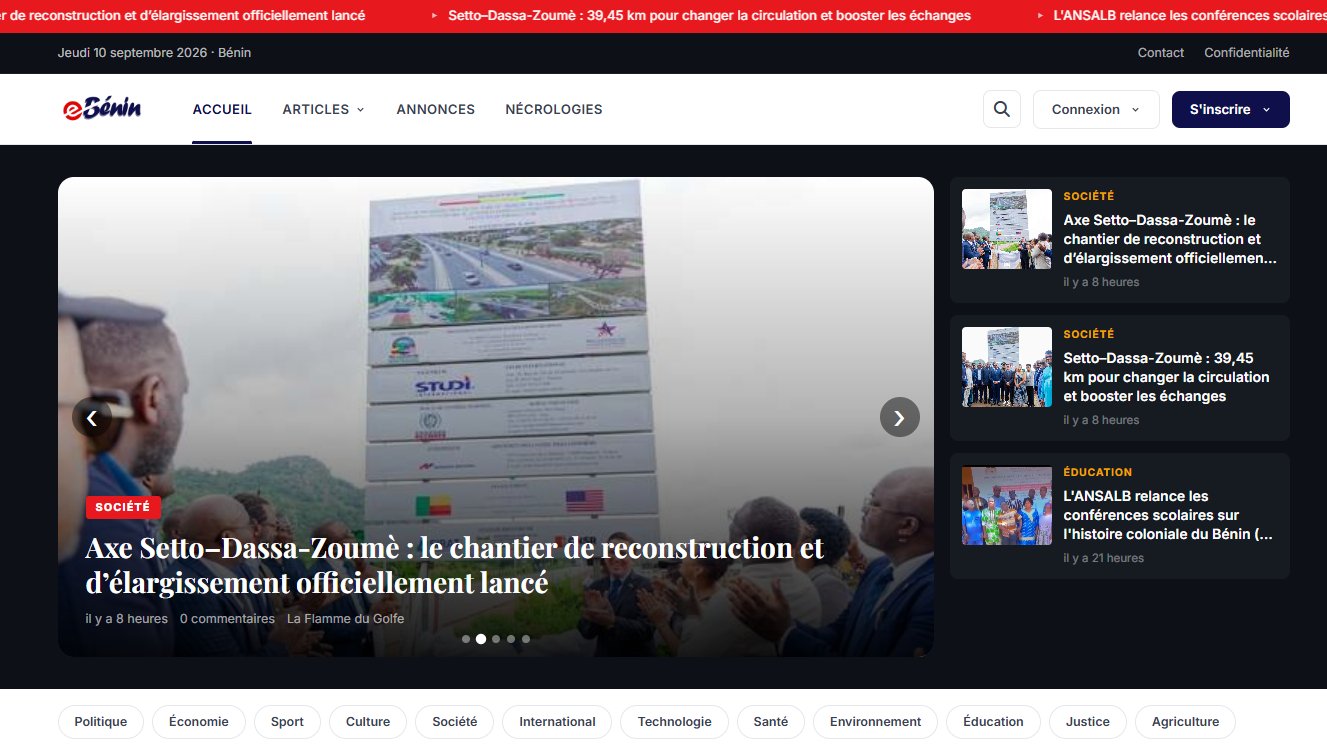Filter by International category chip
The image size is (1327, 746).
tap(558, 722)
